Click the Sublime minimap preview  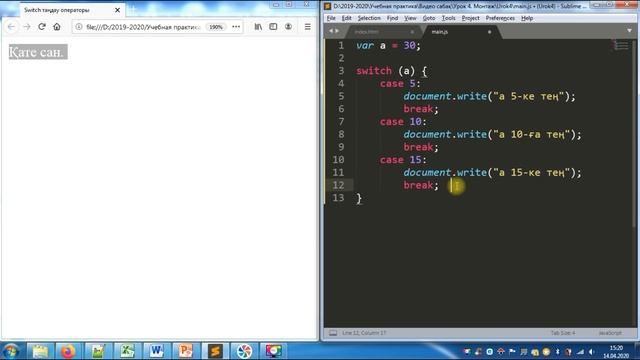[x=621, y=45]
